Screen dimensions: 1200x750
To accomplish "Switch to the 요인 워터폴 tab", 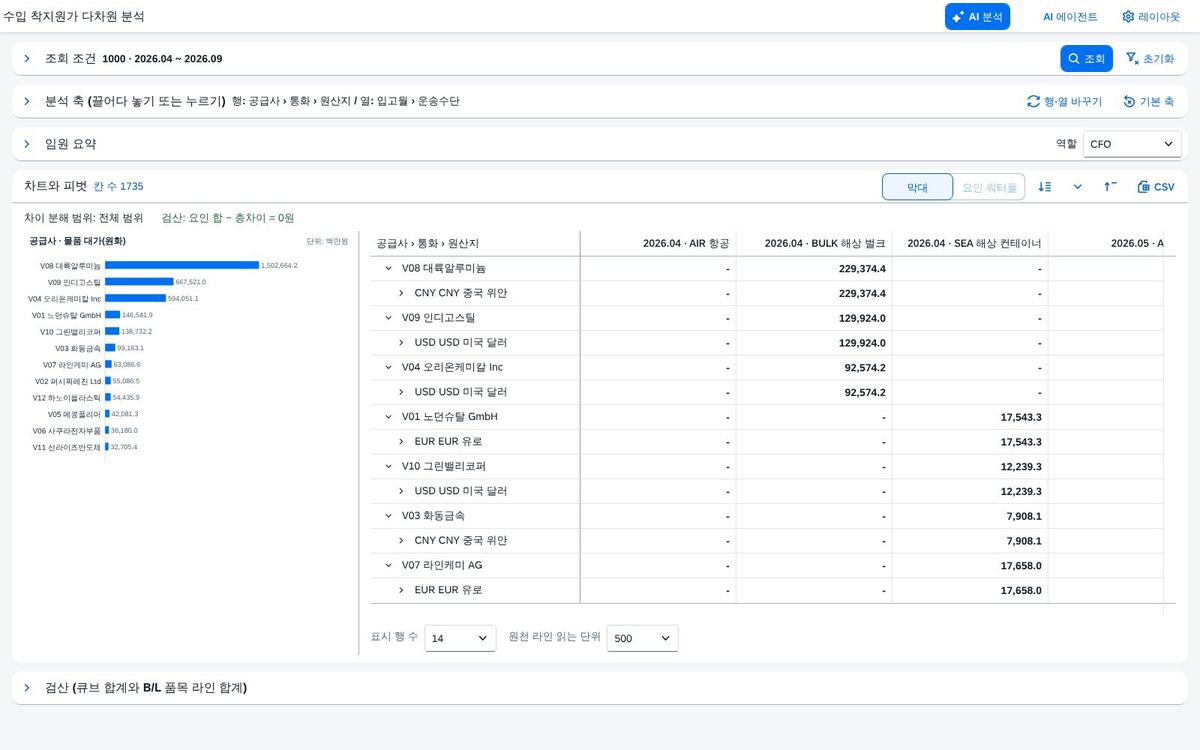I will click(989, 187).
